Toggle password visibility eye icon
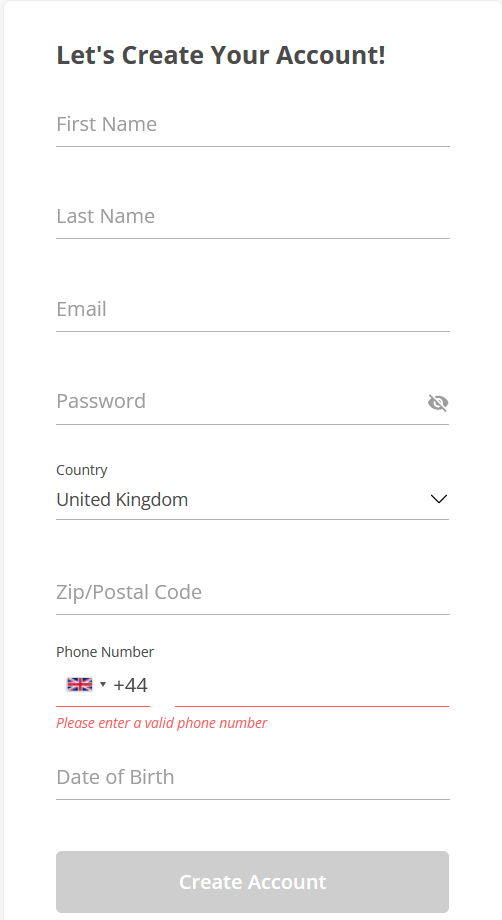The width and height of the screenshot is (502, 920). point(438,402)
